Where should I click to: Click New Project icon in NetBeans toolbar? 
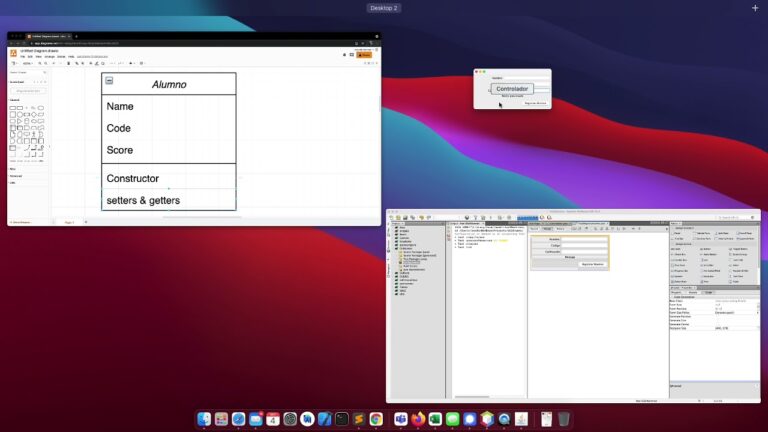398,217
